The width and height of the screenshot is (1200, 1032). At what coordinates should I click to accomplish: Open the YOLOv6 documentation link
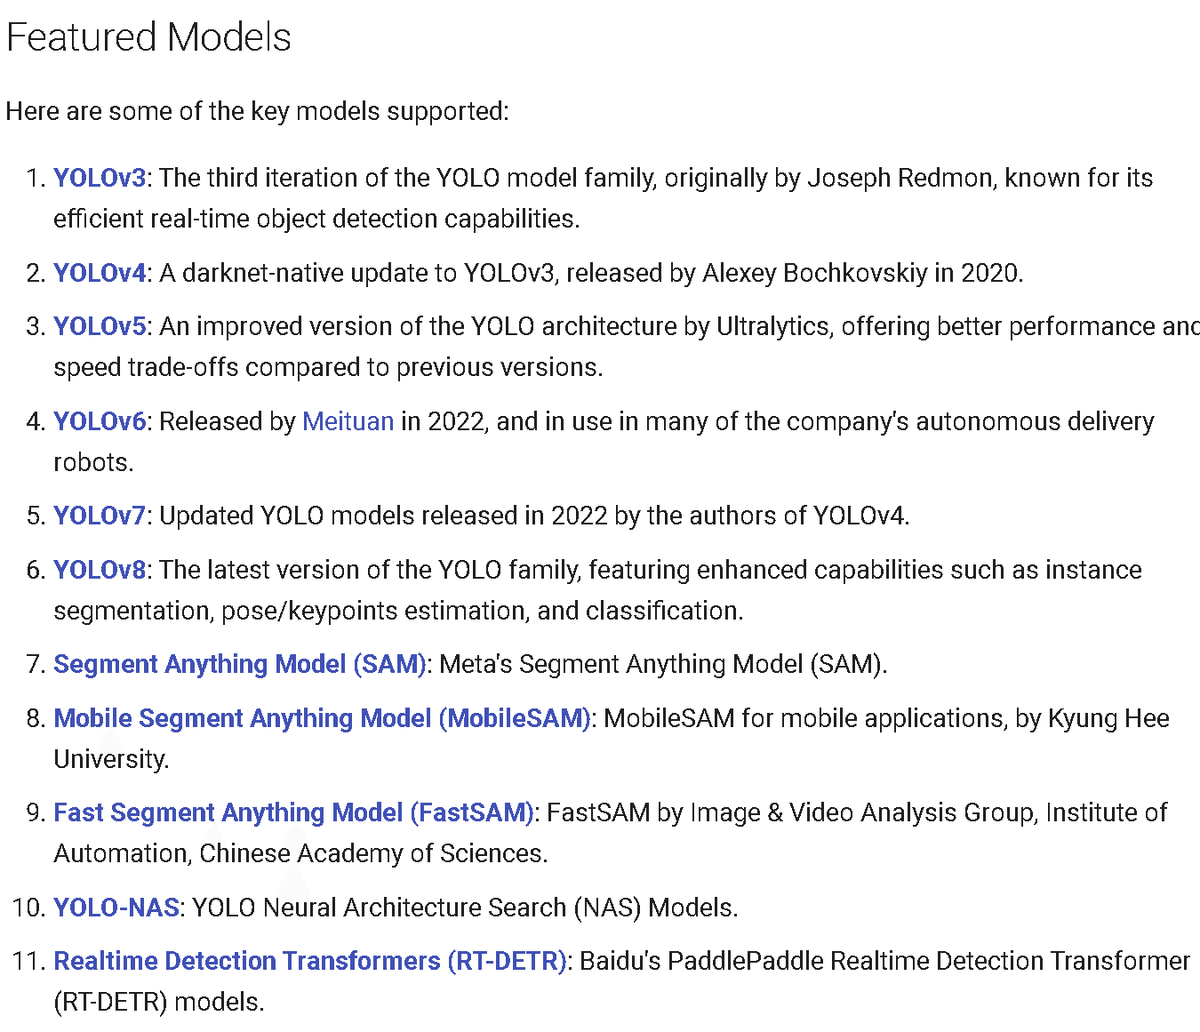100,421
